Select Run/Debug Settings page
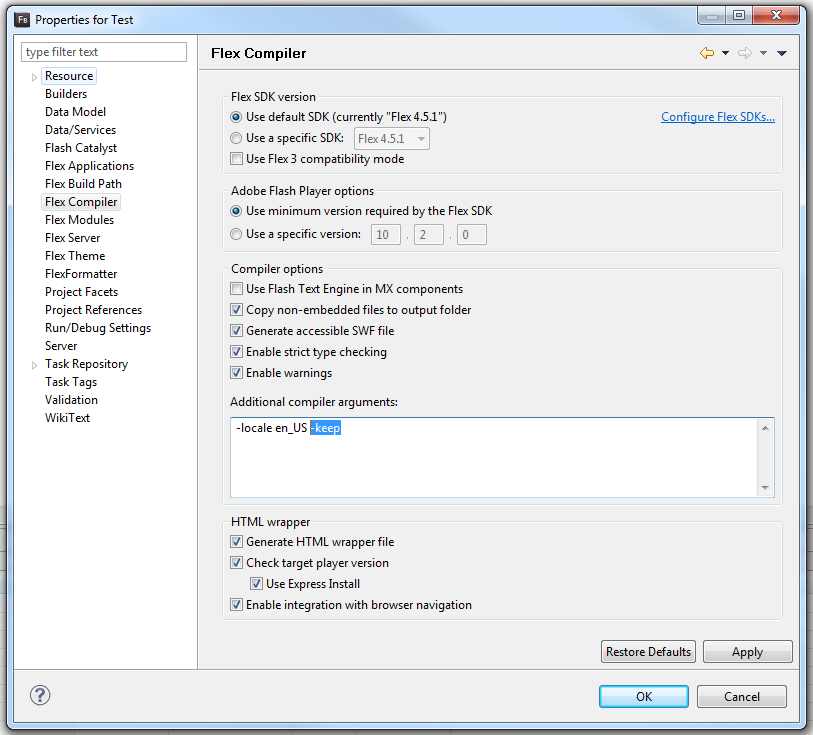The height and width of the screenshot is (735, 813). coord(98,328)
